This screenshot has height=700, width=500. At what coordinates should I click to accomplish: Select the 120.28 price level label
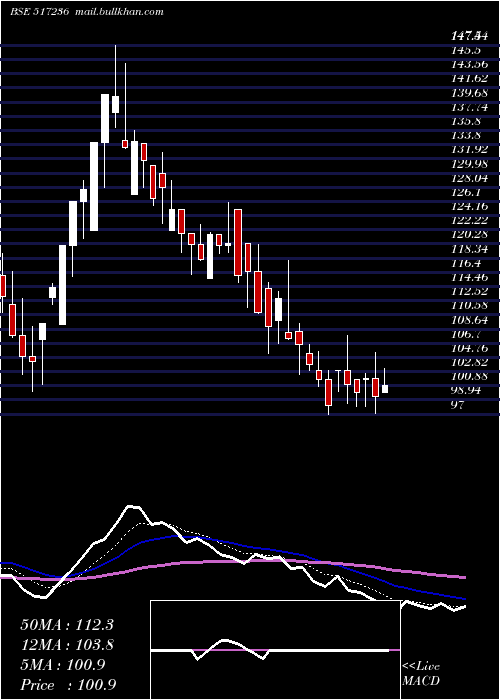click(x=470, y=234)
